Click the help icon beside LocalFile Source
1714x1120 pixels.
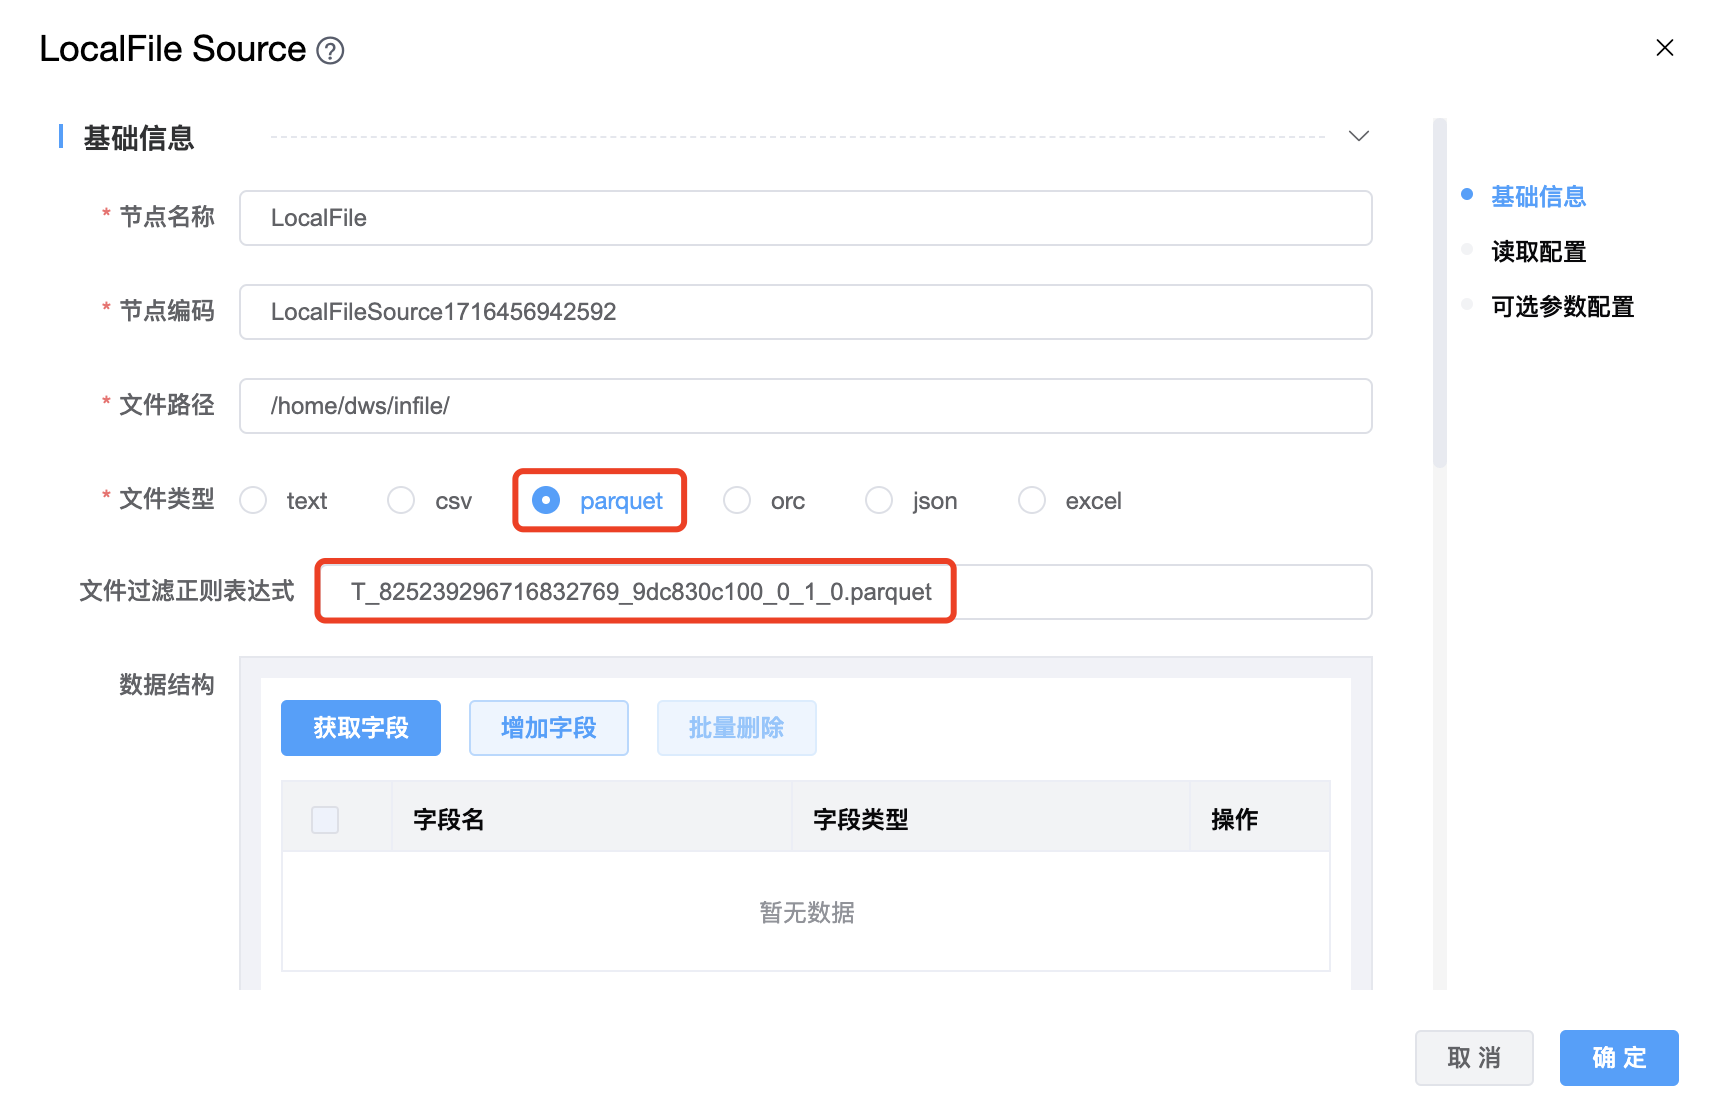330,50
